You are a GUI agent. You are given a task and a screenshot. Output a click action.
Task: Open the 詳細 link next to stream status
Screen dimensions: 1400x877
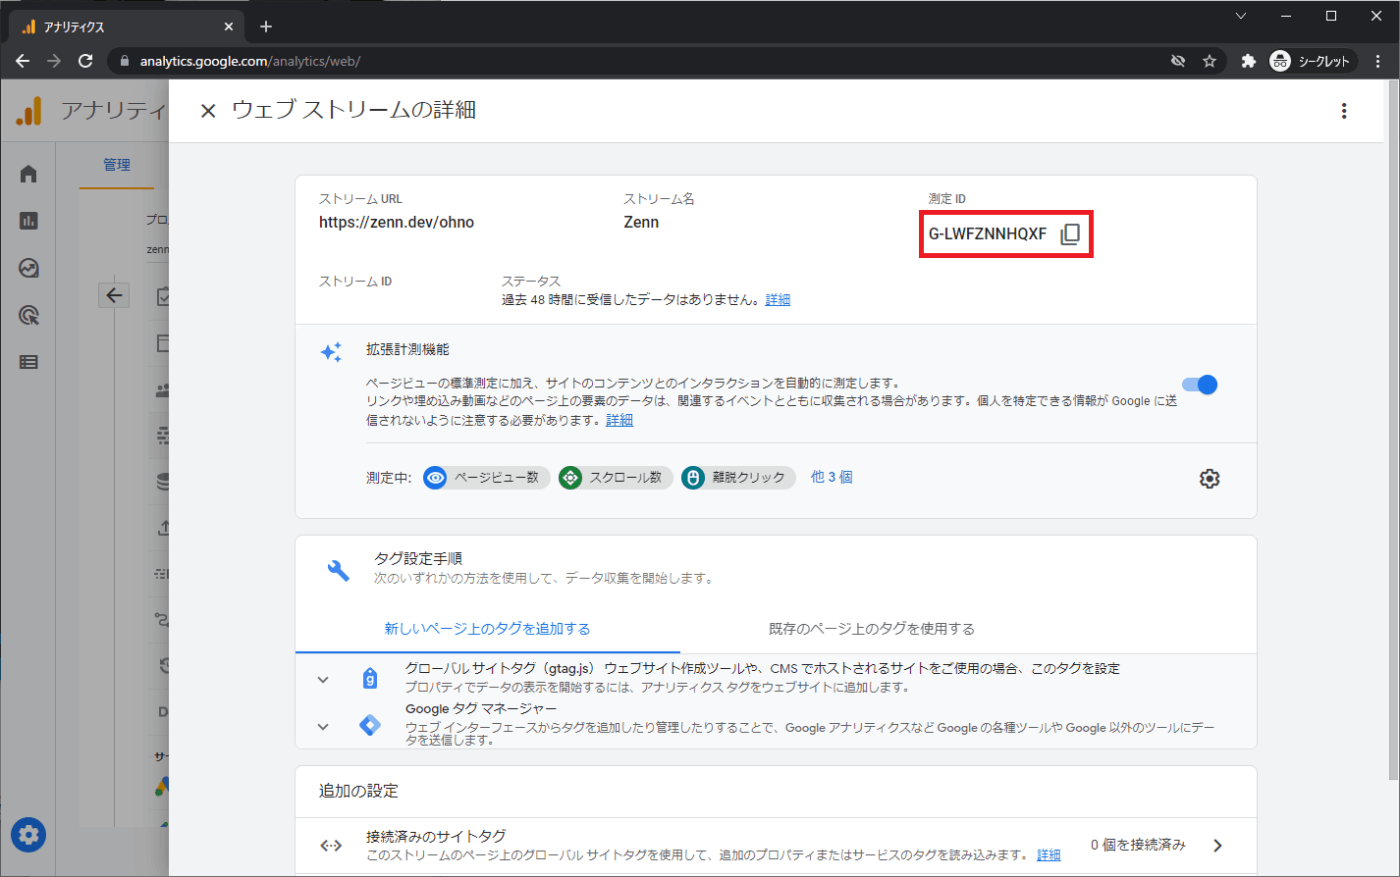coord(778,300)
